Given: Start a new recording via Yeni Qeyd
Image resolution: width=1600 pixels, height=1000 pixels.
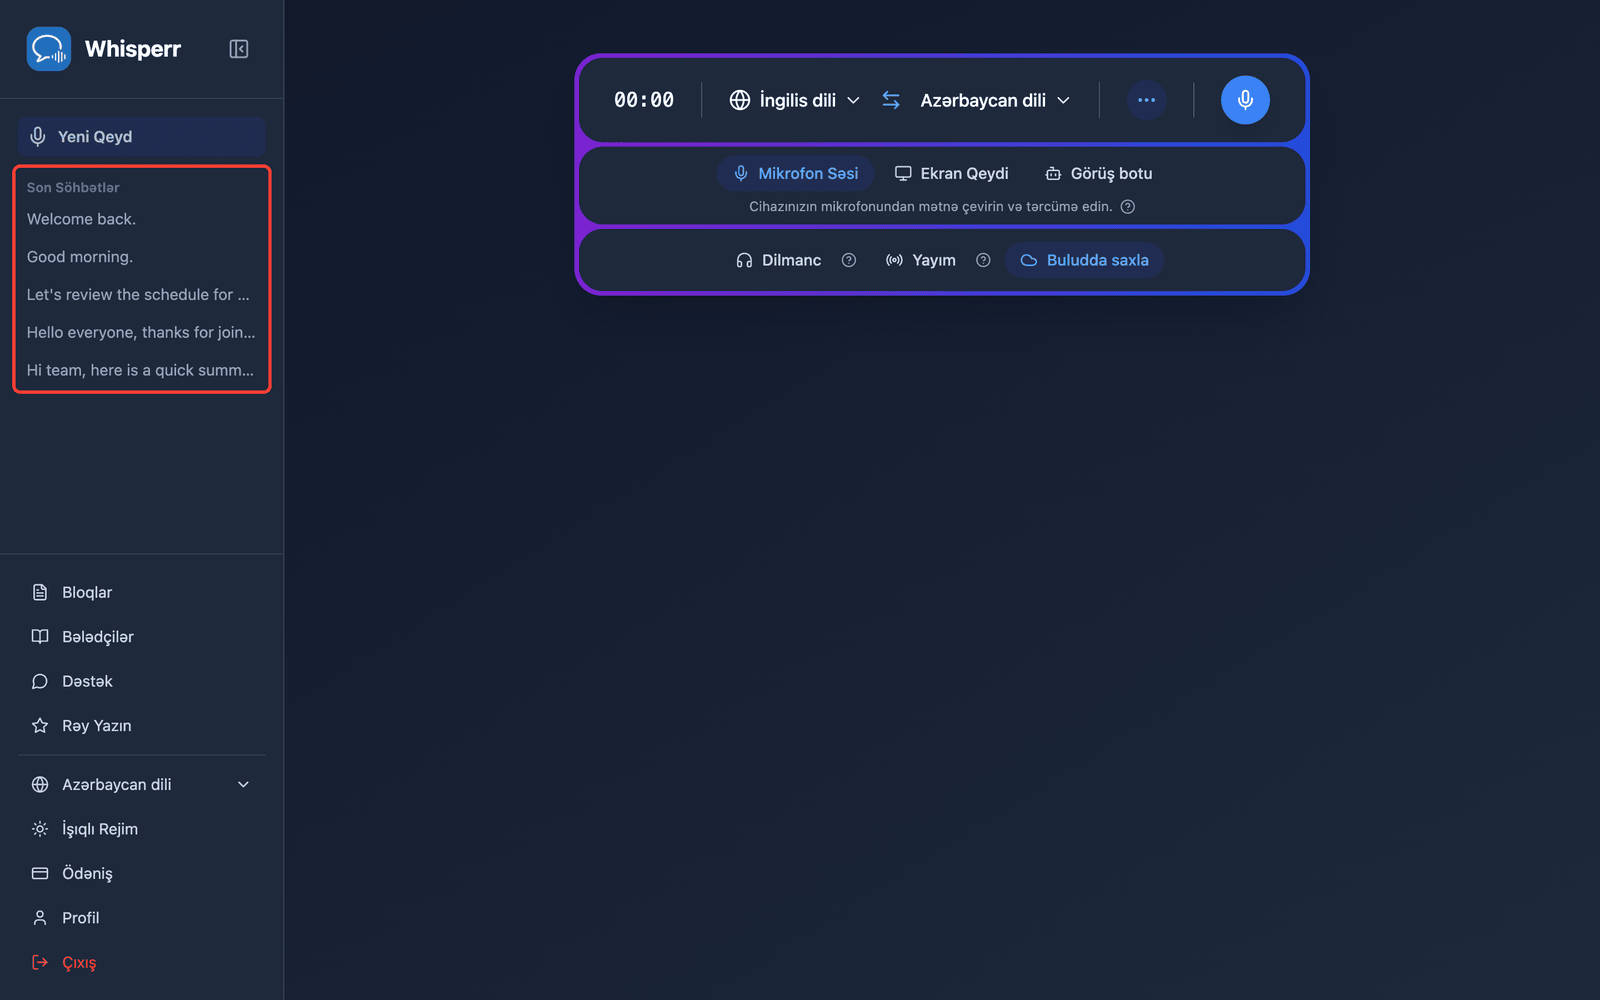Looking at the screenshot, I should click(141, 137).
